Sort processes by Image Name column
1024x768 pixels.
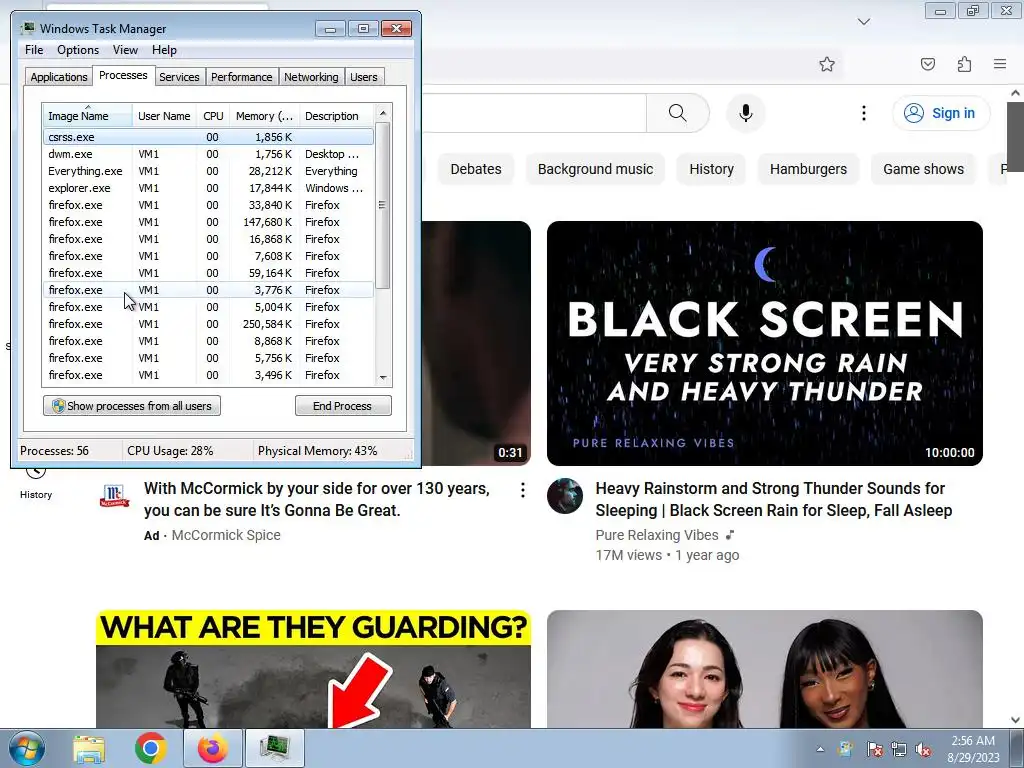[x=88, y=116]
